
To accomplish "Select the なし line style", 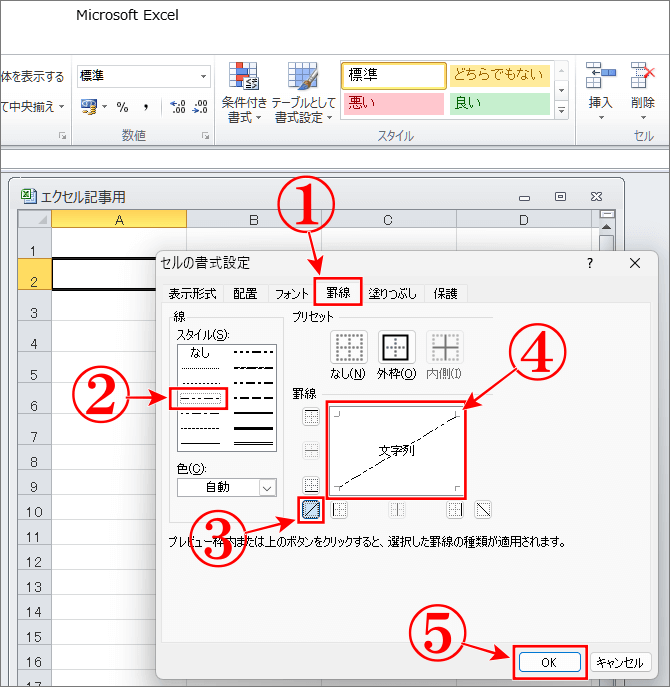I will (200, 353).
